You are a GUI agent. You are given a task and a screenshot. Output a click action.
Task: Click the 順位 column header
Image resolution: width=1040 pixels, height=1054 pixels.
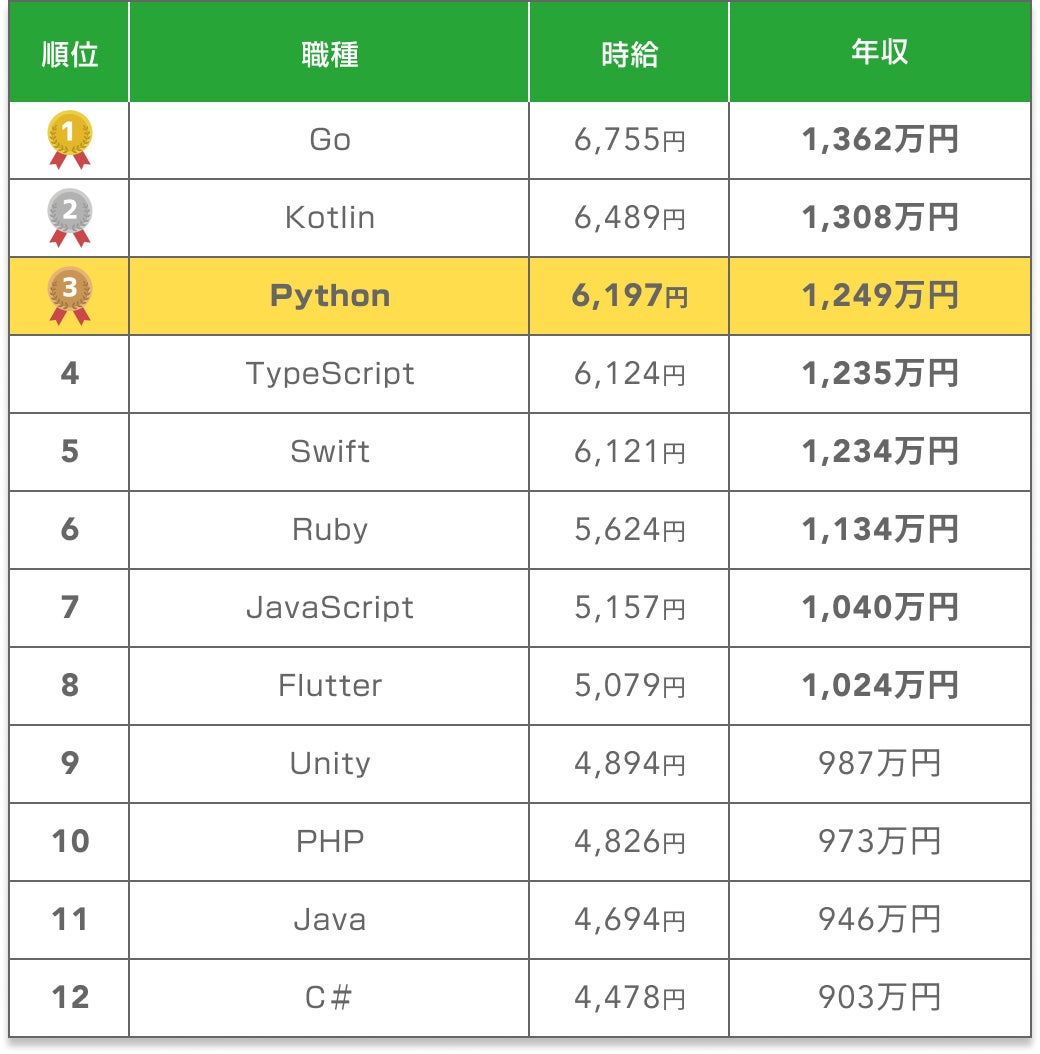tap(70, 54)
